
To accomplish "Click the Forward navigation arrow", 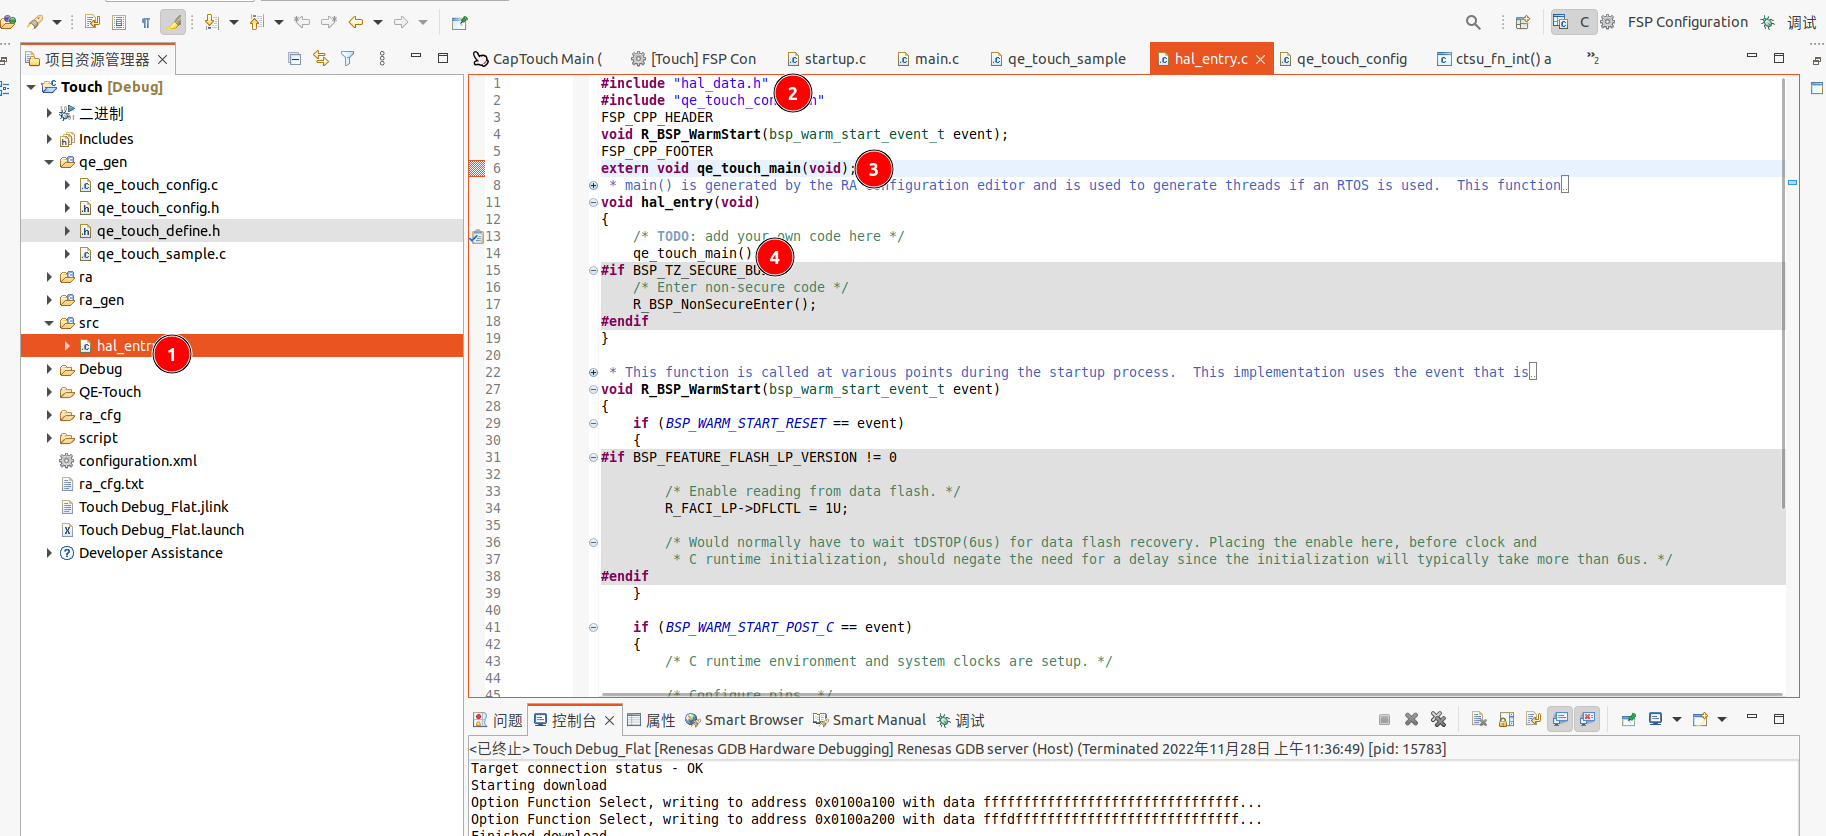I will (x=401, y=22).
